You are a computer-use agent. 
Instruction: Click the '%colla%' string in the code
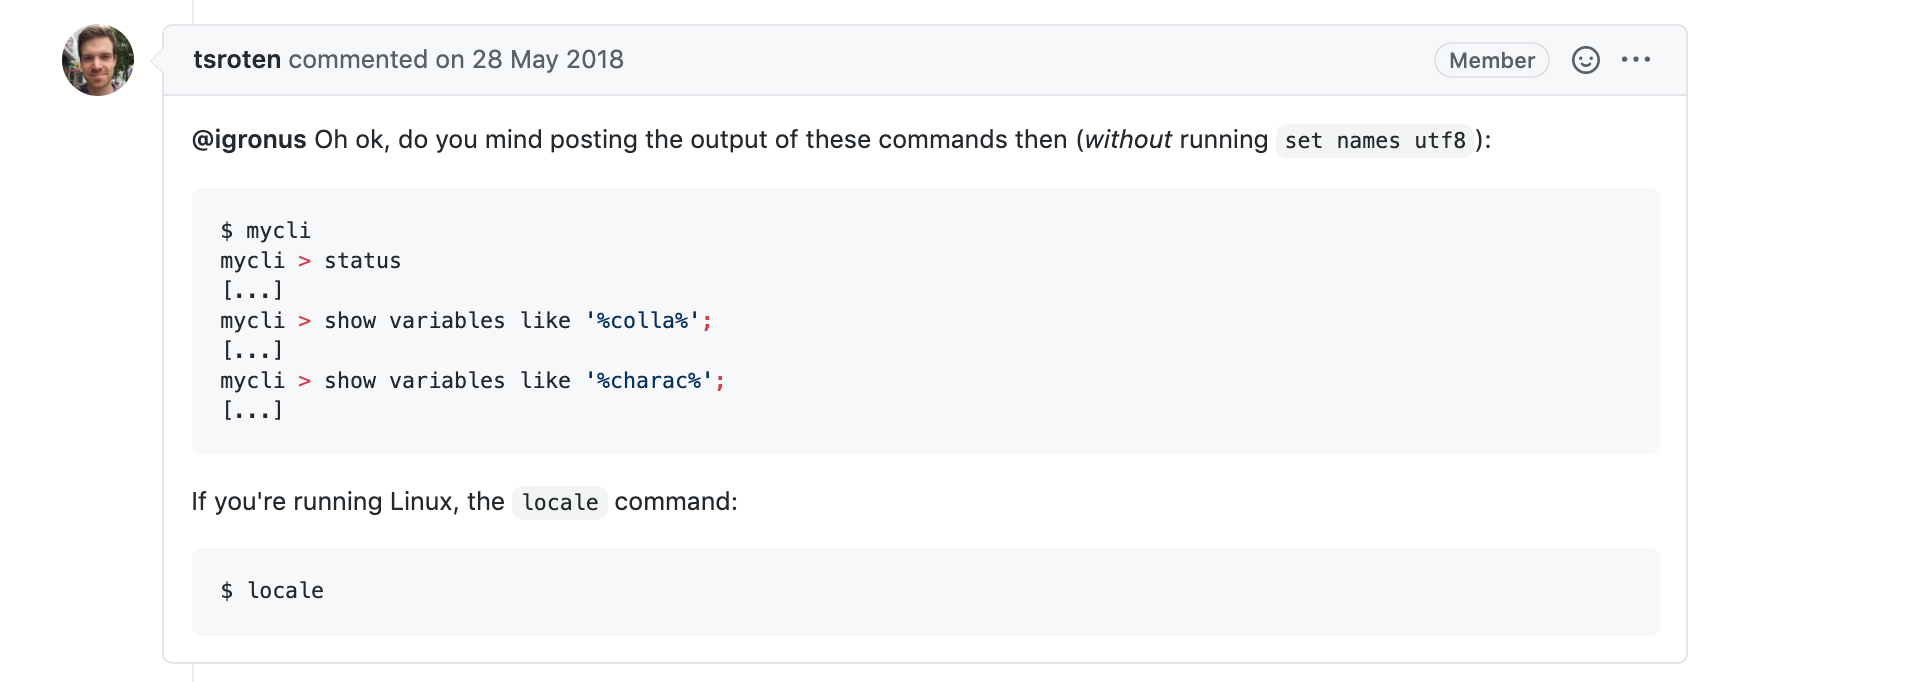coord(643,321)
